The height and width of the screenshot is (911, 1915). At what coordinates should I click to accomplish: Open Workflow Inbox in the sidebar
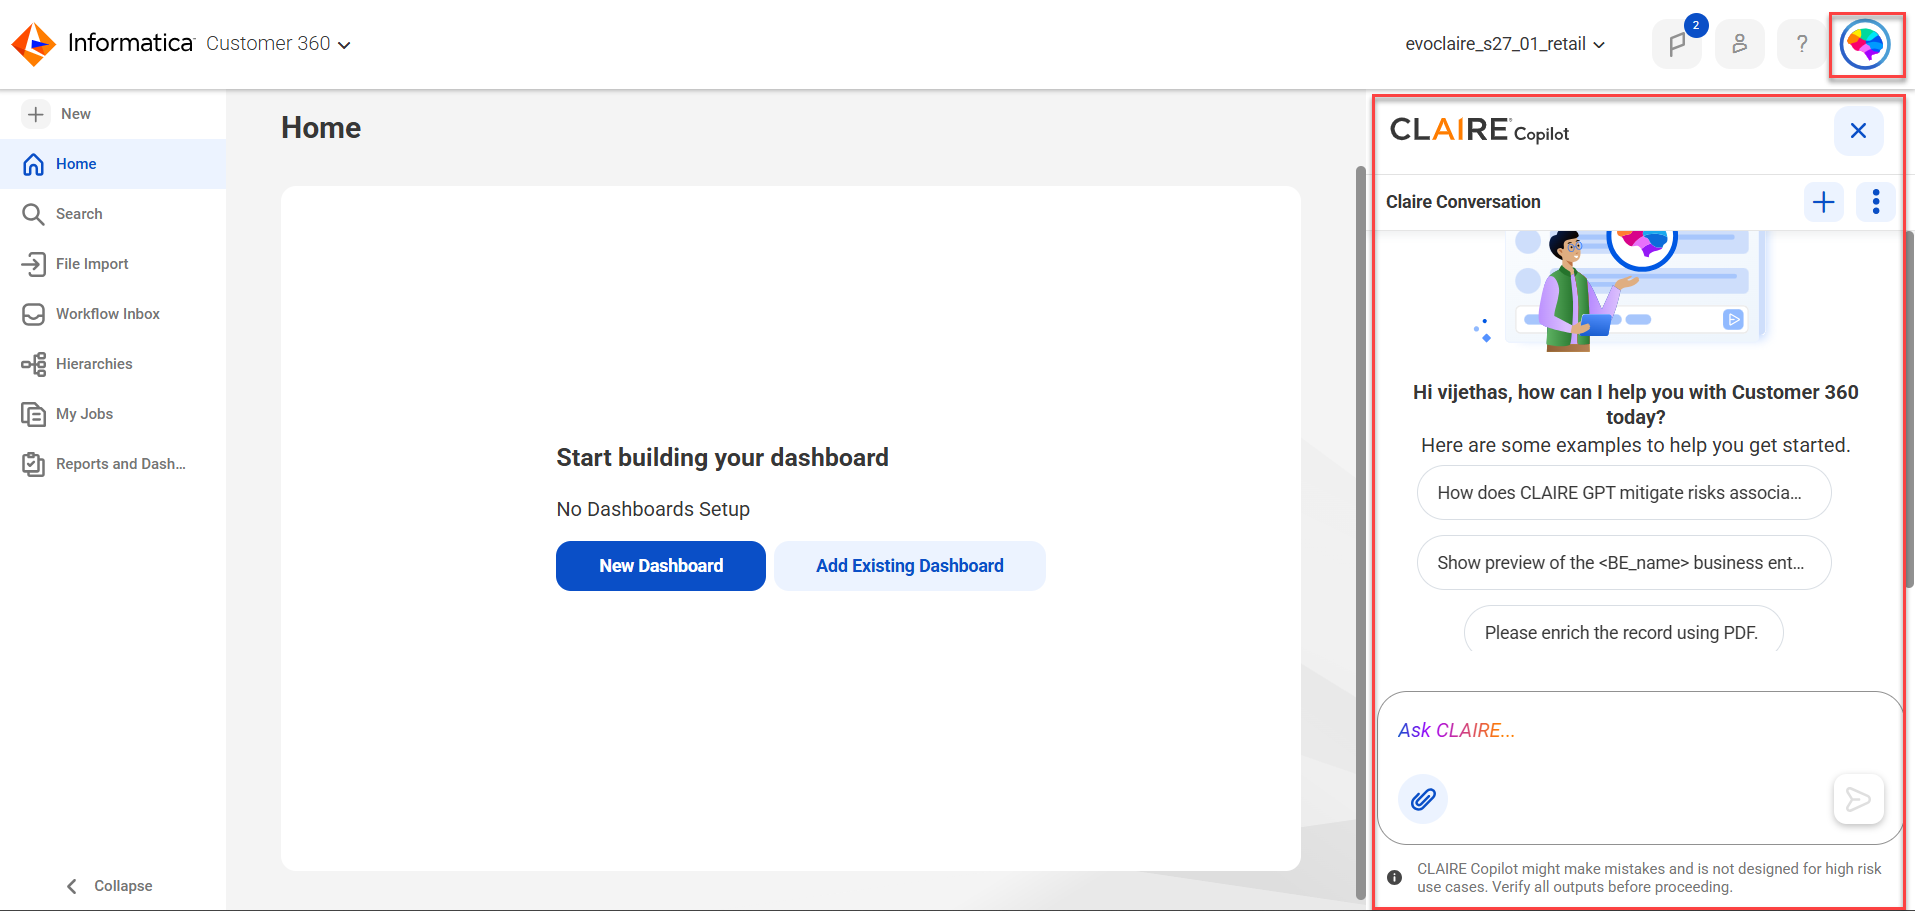pos(113,314)
